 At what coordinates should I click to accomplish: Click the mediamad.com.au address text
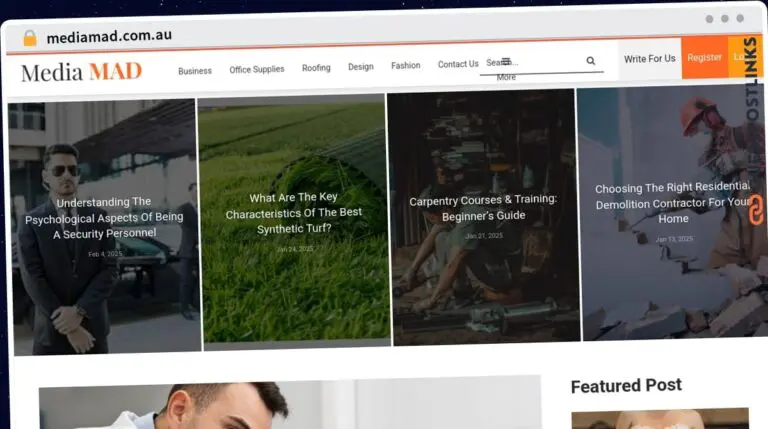pos(109,36)
